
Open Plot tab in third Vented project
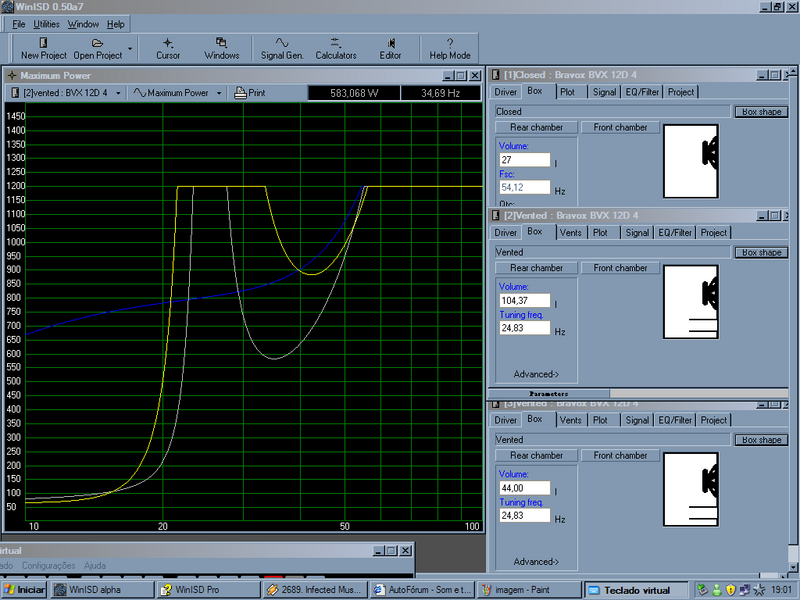(x=600, y=420)
